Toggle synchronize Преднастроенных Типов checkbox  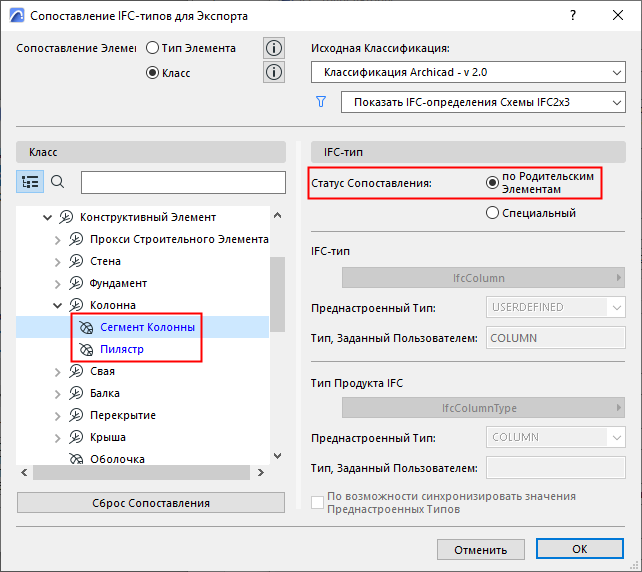[318, 502]
